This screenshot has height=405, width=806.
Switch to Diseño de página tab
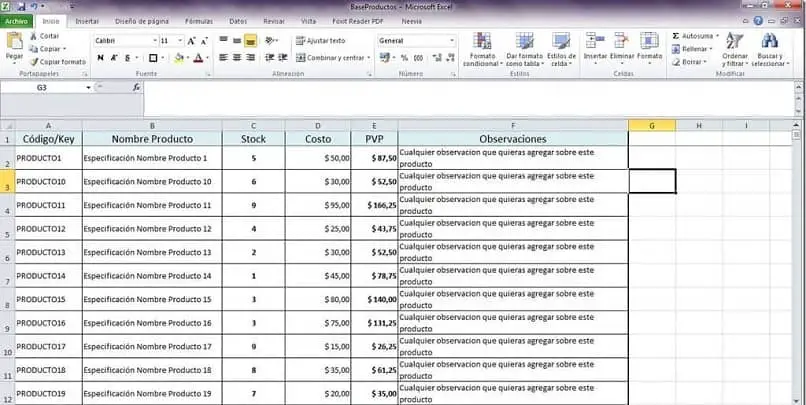pyautogui.click(x=142, y=22)
